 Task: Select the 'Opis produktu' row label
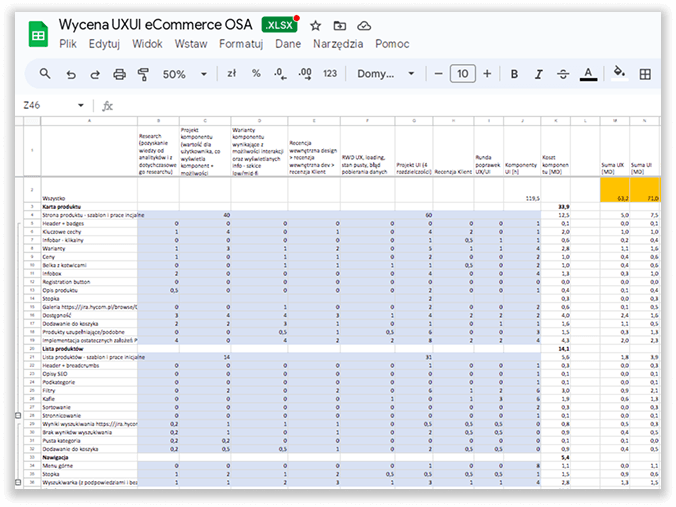pyautogui.click(x=89, y=290)
